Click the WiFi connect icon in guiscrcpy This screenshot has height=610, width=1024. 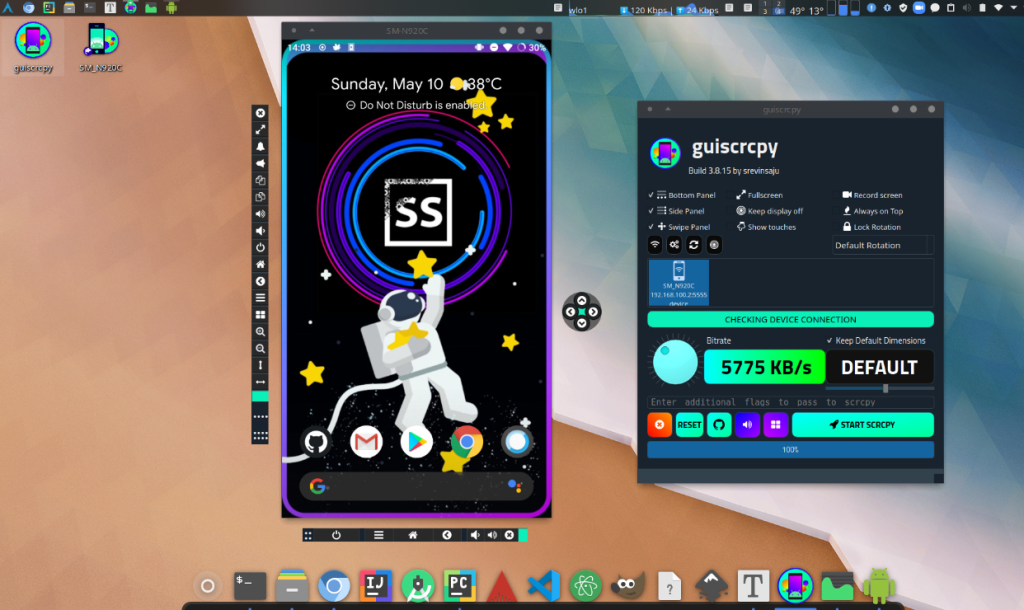(655, 245)
